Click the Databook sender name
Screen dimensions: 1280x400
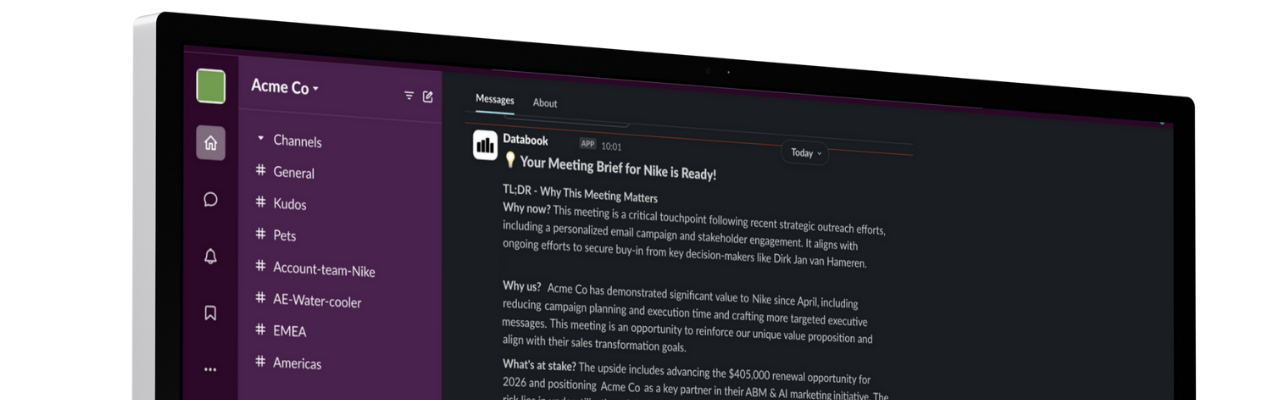click(x=525, y=141)
